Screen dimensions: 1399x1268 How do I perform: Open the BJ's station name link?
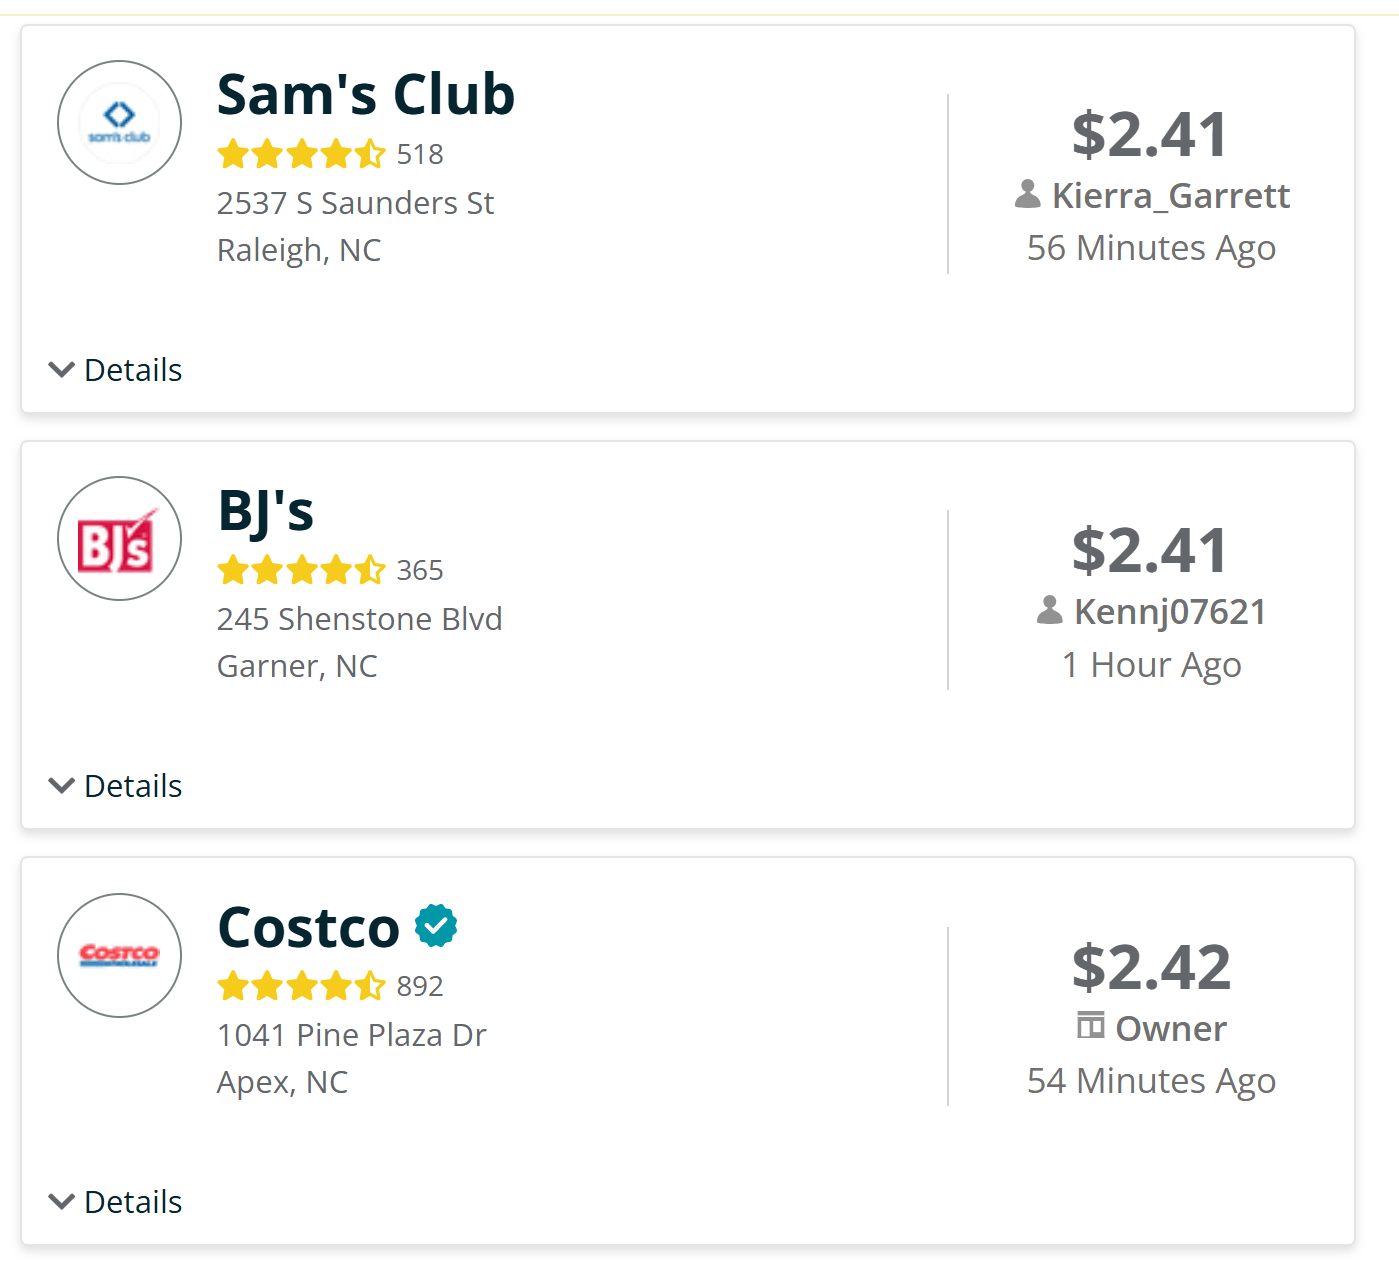(266, 511)
